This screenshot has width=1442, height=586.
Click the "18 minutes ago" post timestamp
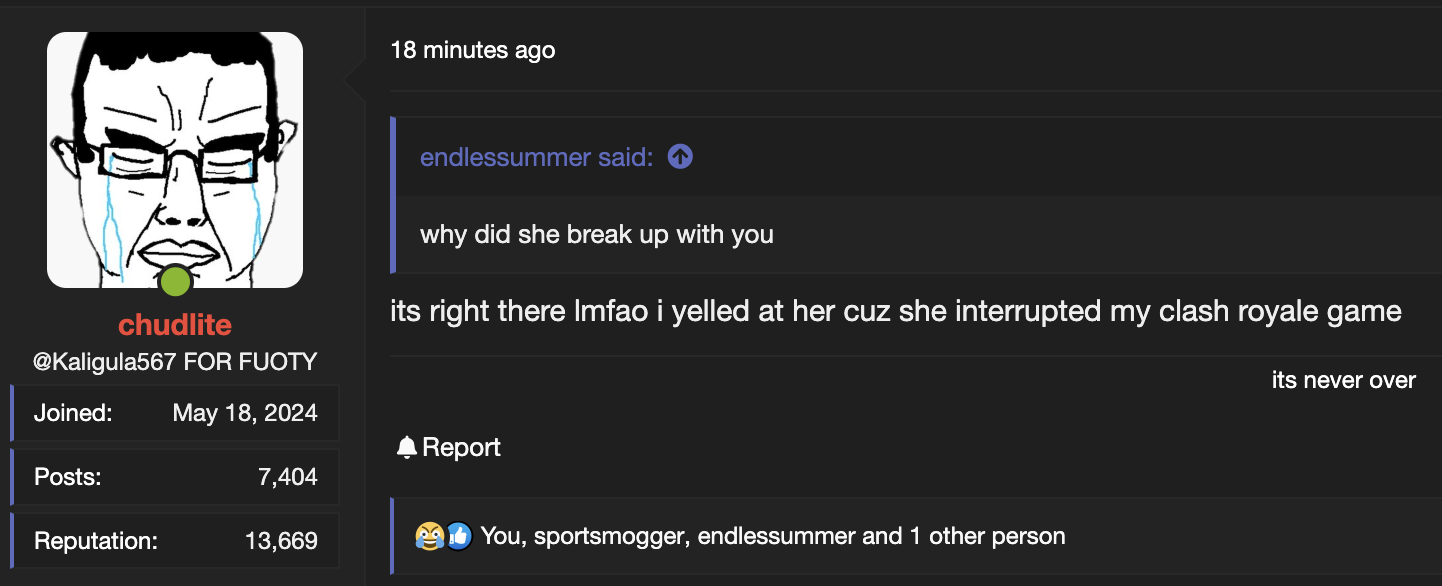click(472, 50)
